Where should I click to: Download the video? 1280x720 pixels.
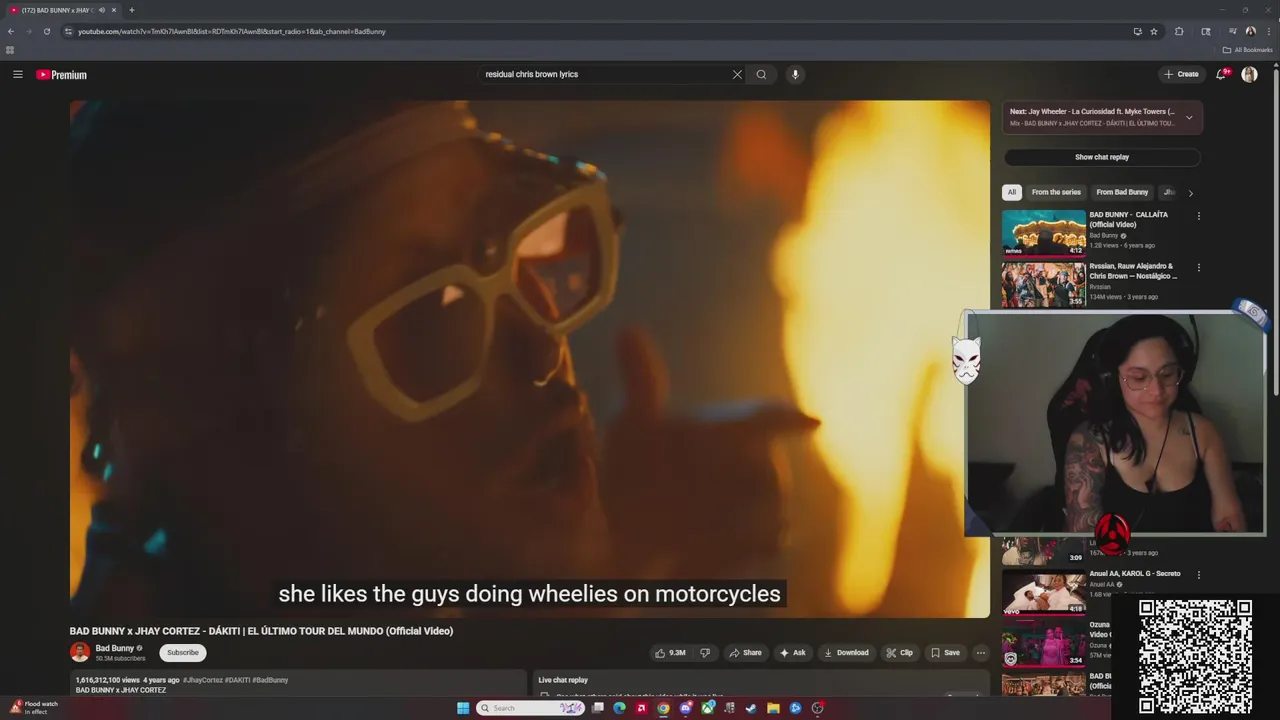pos(846,653)
